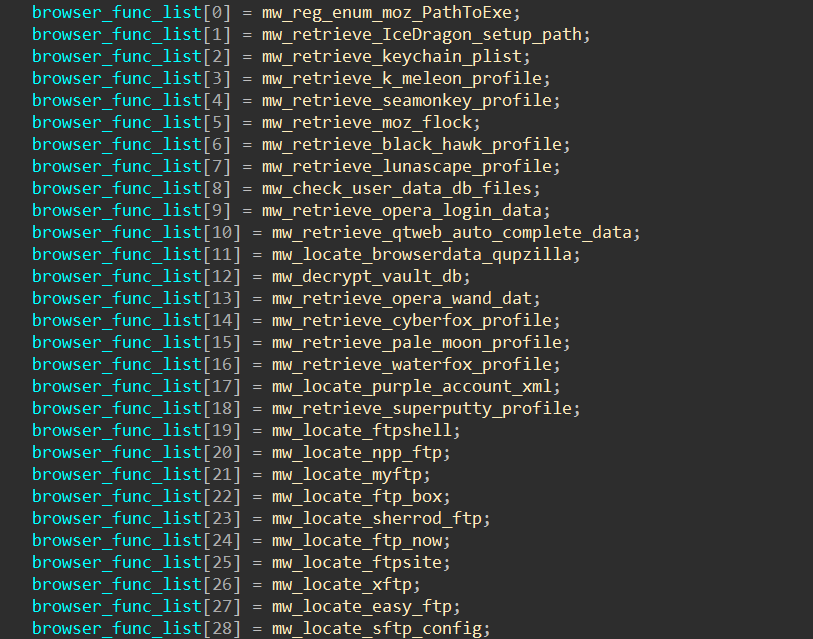Place cursor on mw_locate_easy_ftp function name
The image size is (813, 639).
[x=366, y=606]
